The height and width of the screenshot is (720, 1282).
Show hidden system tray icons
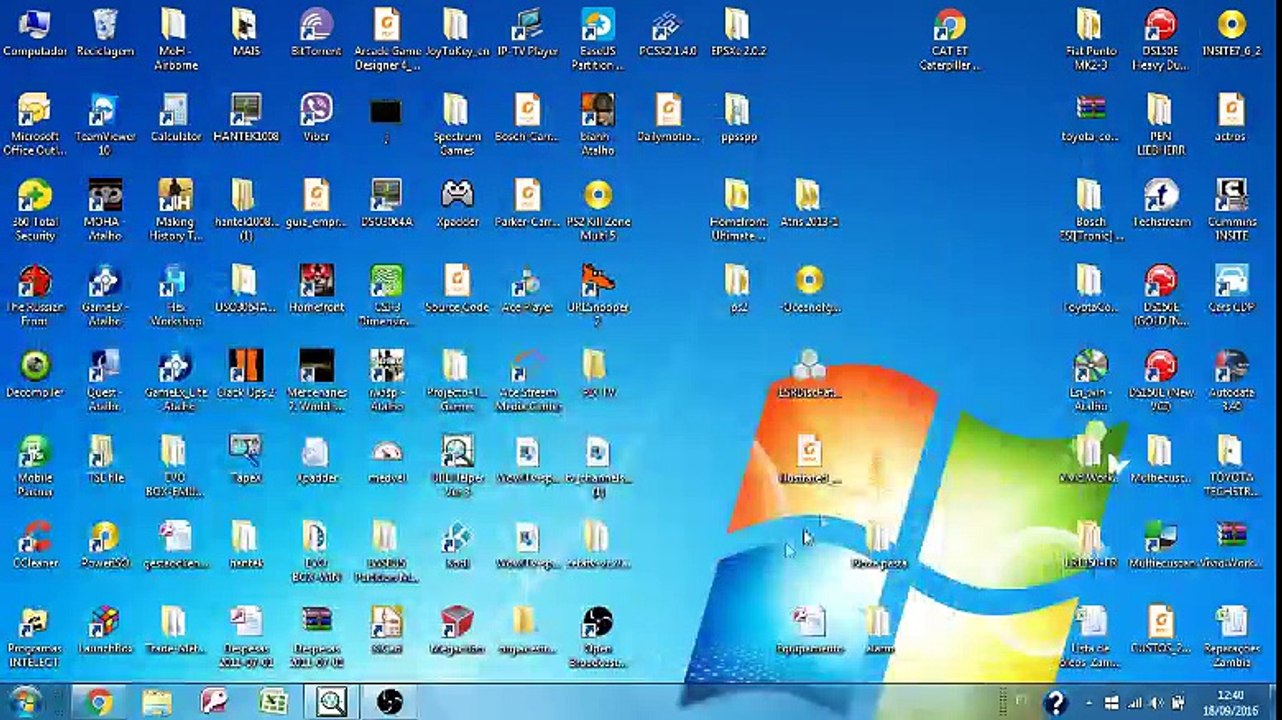[x=1088, y=703]
